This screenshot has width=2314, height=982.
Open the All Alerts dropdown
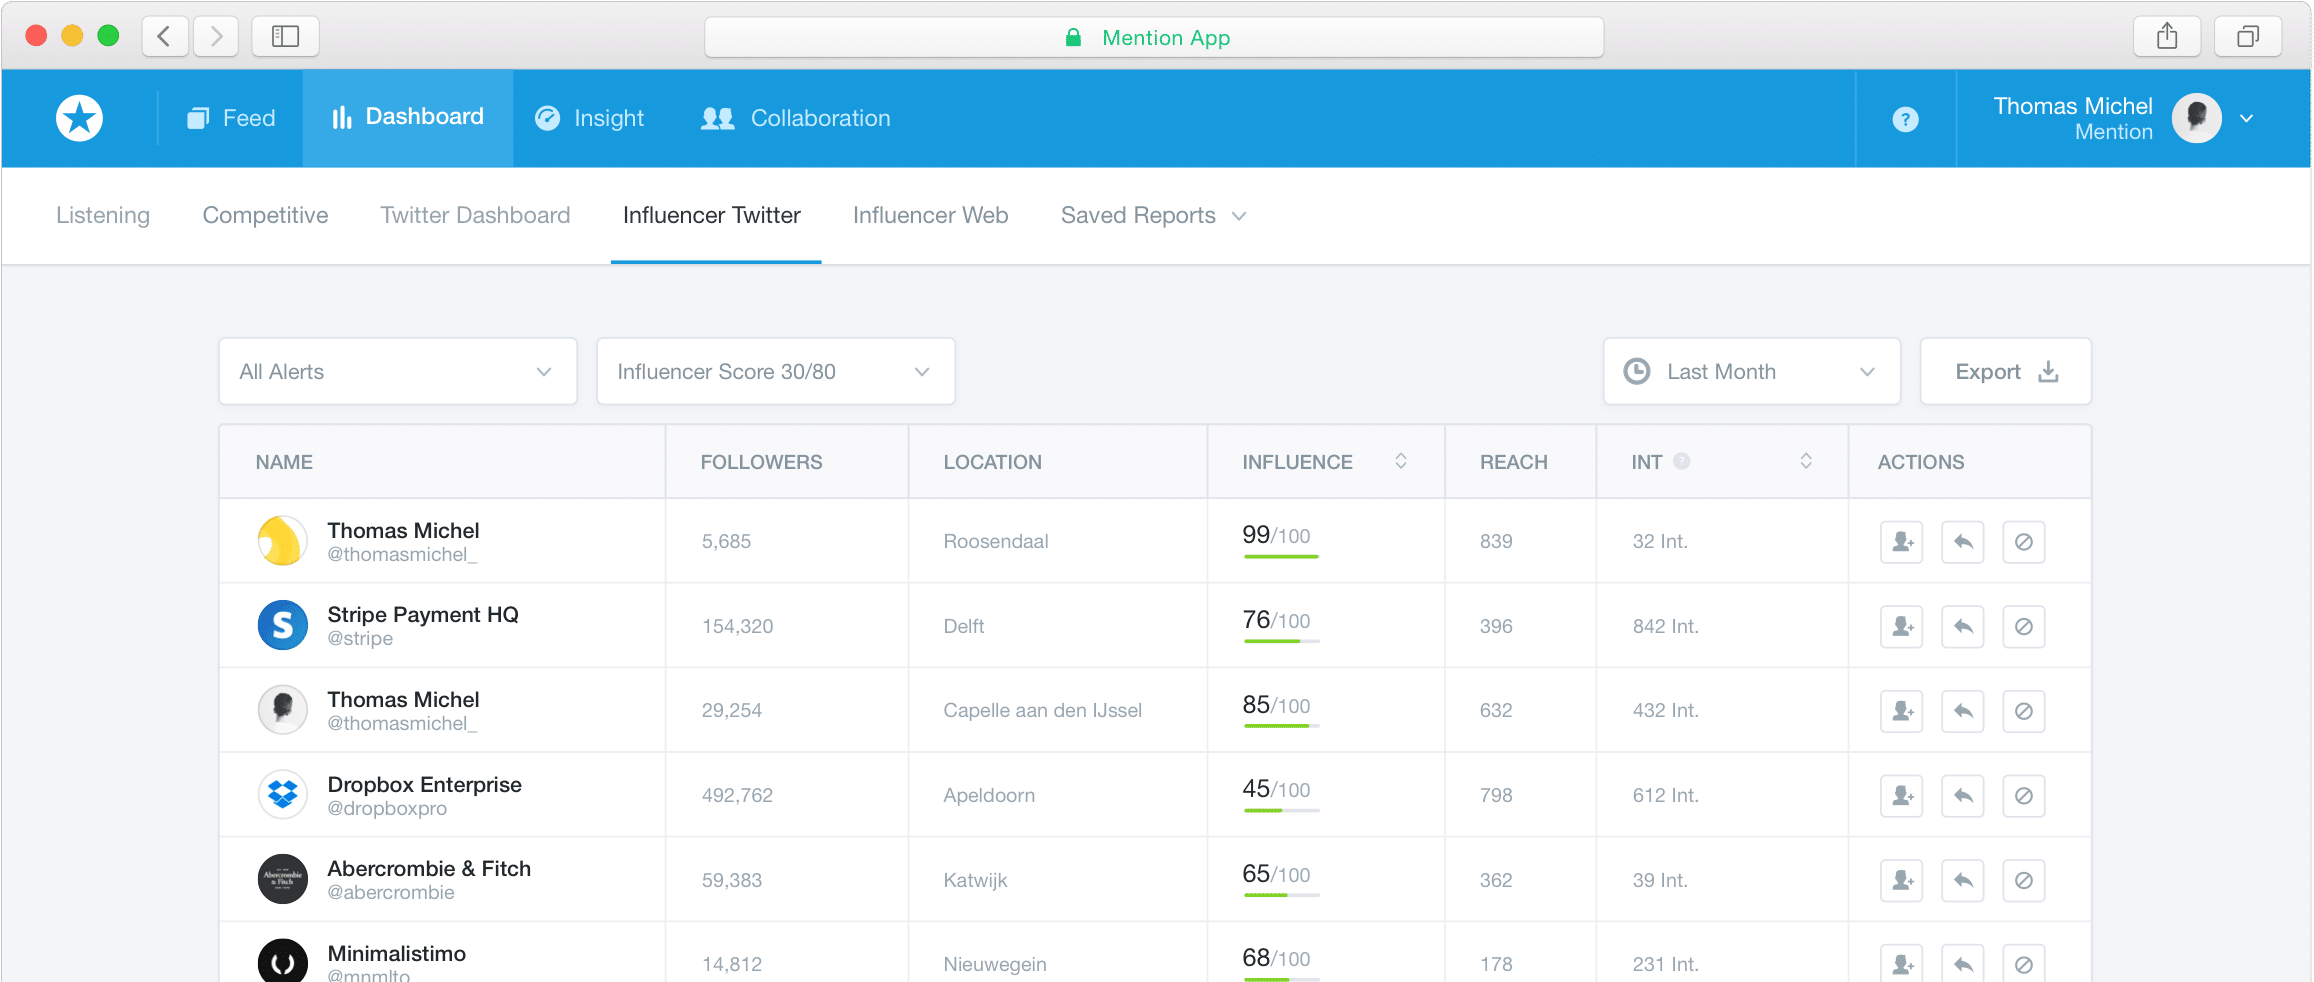(x=398, y=371)
